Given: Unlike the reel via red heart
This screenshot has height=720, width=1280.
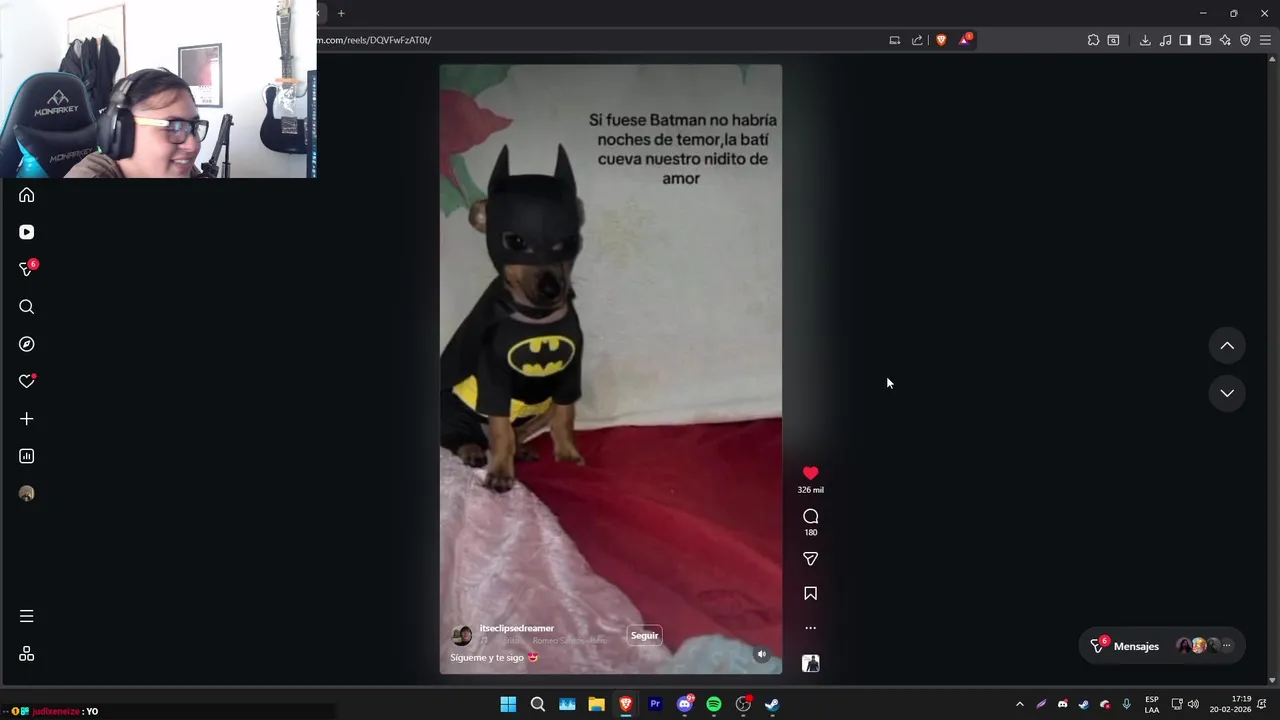Looking at the screenshot, I should tap(811, 473).
